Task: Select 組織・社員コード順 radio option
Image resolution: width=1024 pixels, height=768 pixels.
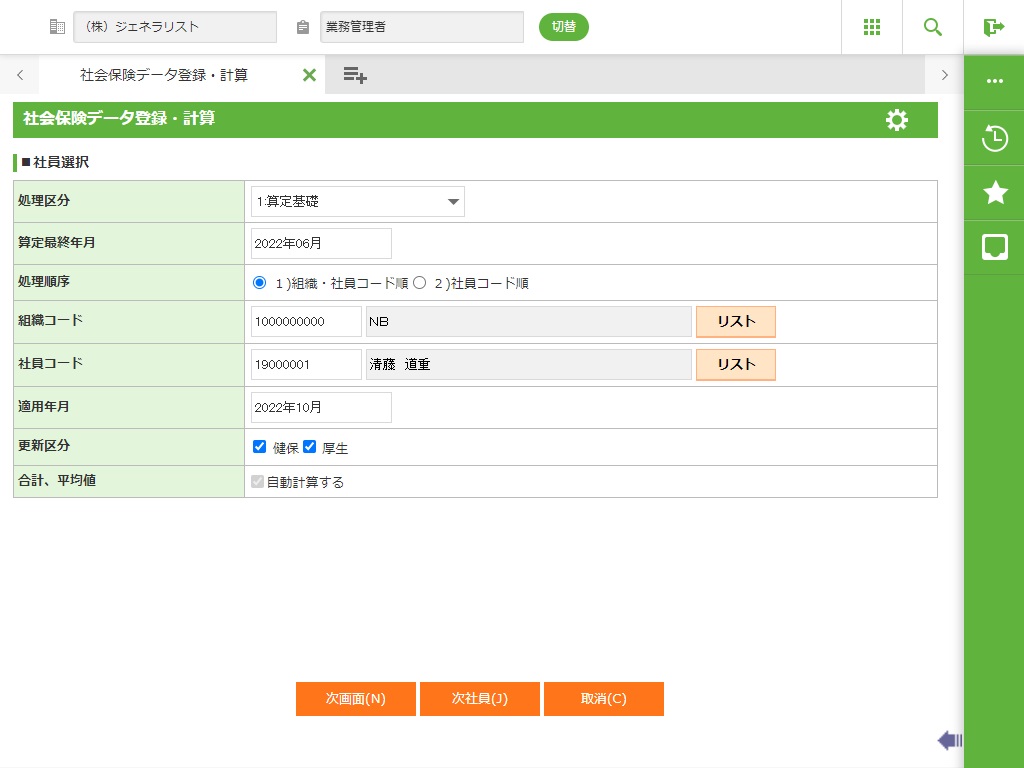Action: pyautogui.click(x=260, y=283)
